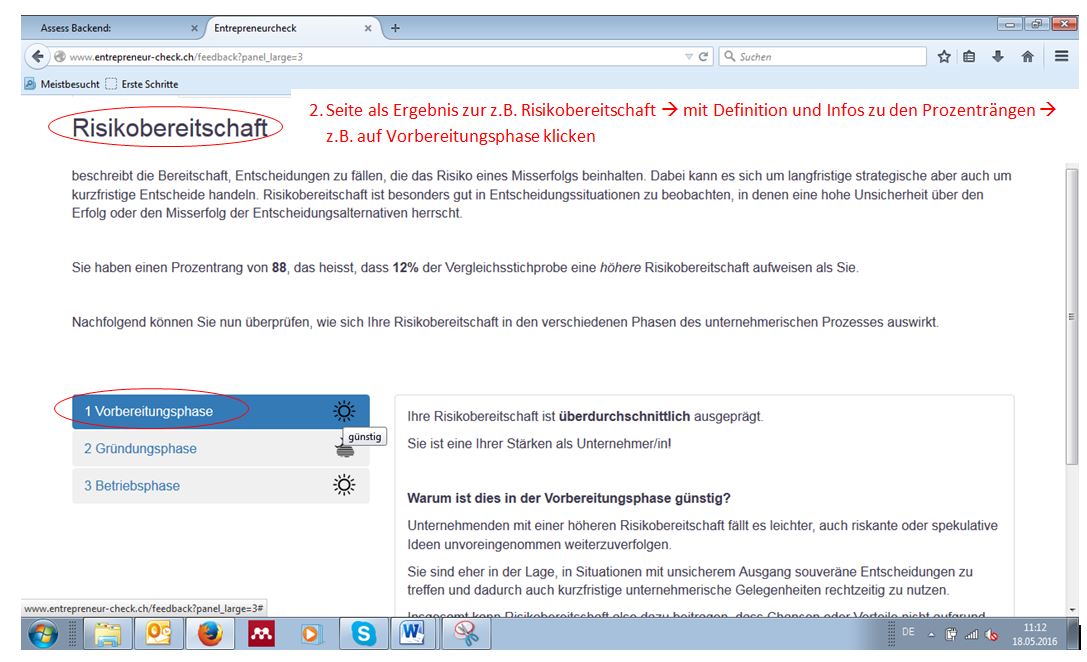The height and width of the screenshot is (662, 1087).
Task: Open the media player taskbar icon
Action: tap(311, 634)
